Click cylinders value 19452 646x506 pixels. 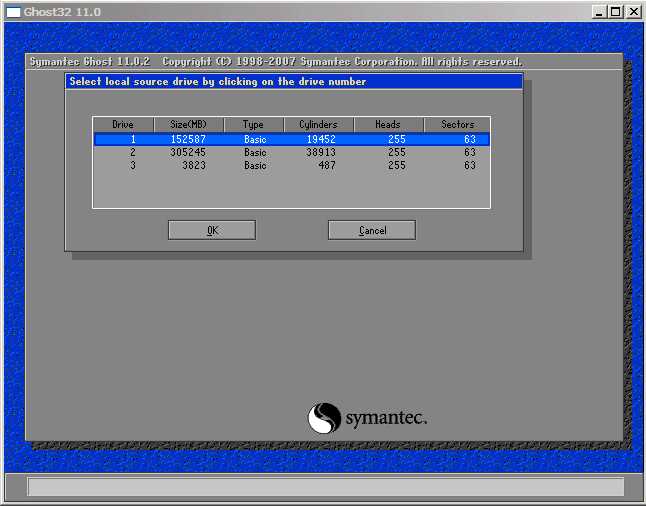pos(321,139)
